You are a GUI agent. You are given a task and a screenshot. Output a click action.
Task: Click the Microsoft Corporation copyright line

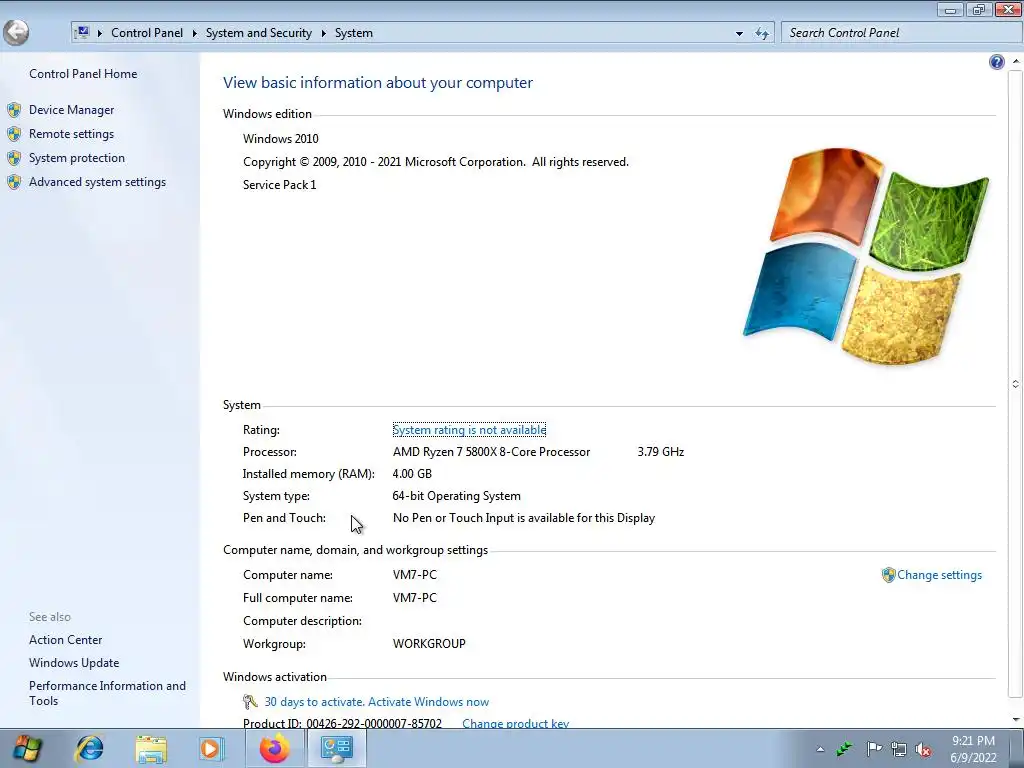coord(436,162)
